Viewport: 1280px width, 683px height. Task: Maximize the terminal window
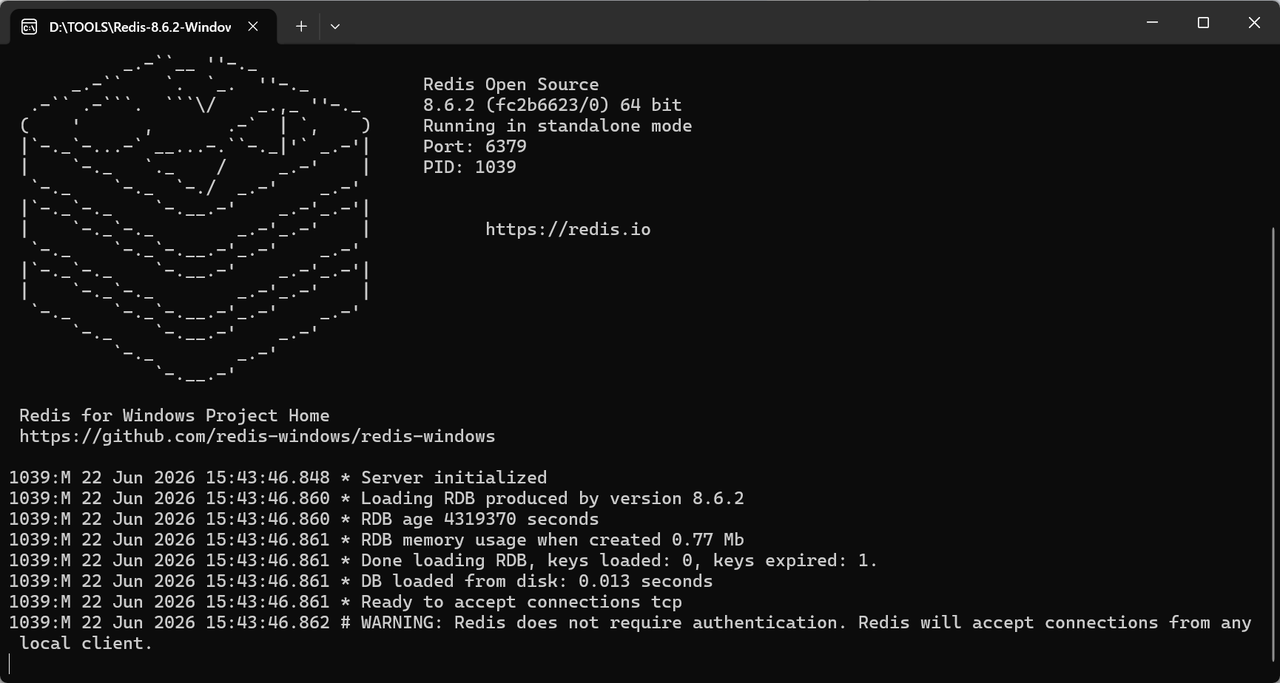pyautogui.click(x=1203, y=23)
